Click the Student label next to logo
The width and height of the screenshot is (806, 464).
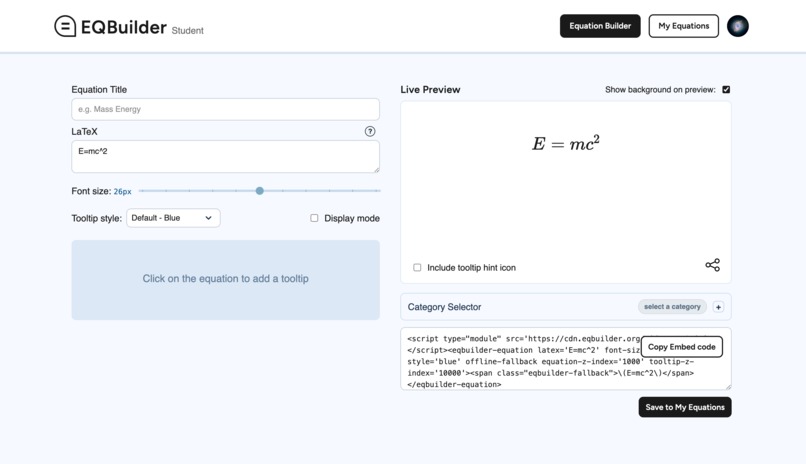coord(188,31)
